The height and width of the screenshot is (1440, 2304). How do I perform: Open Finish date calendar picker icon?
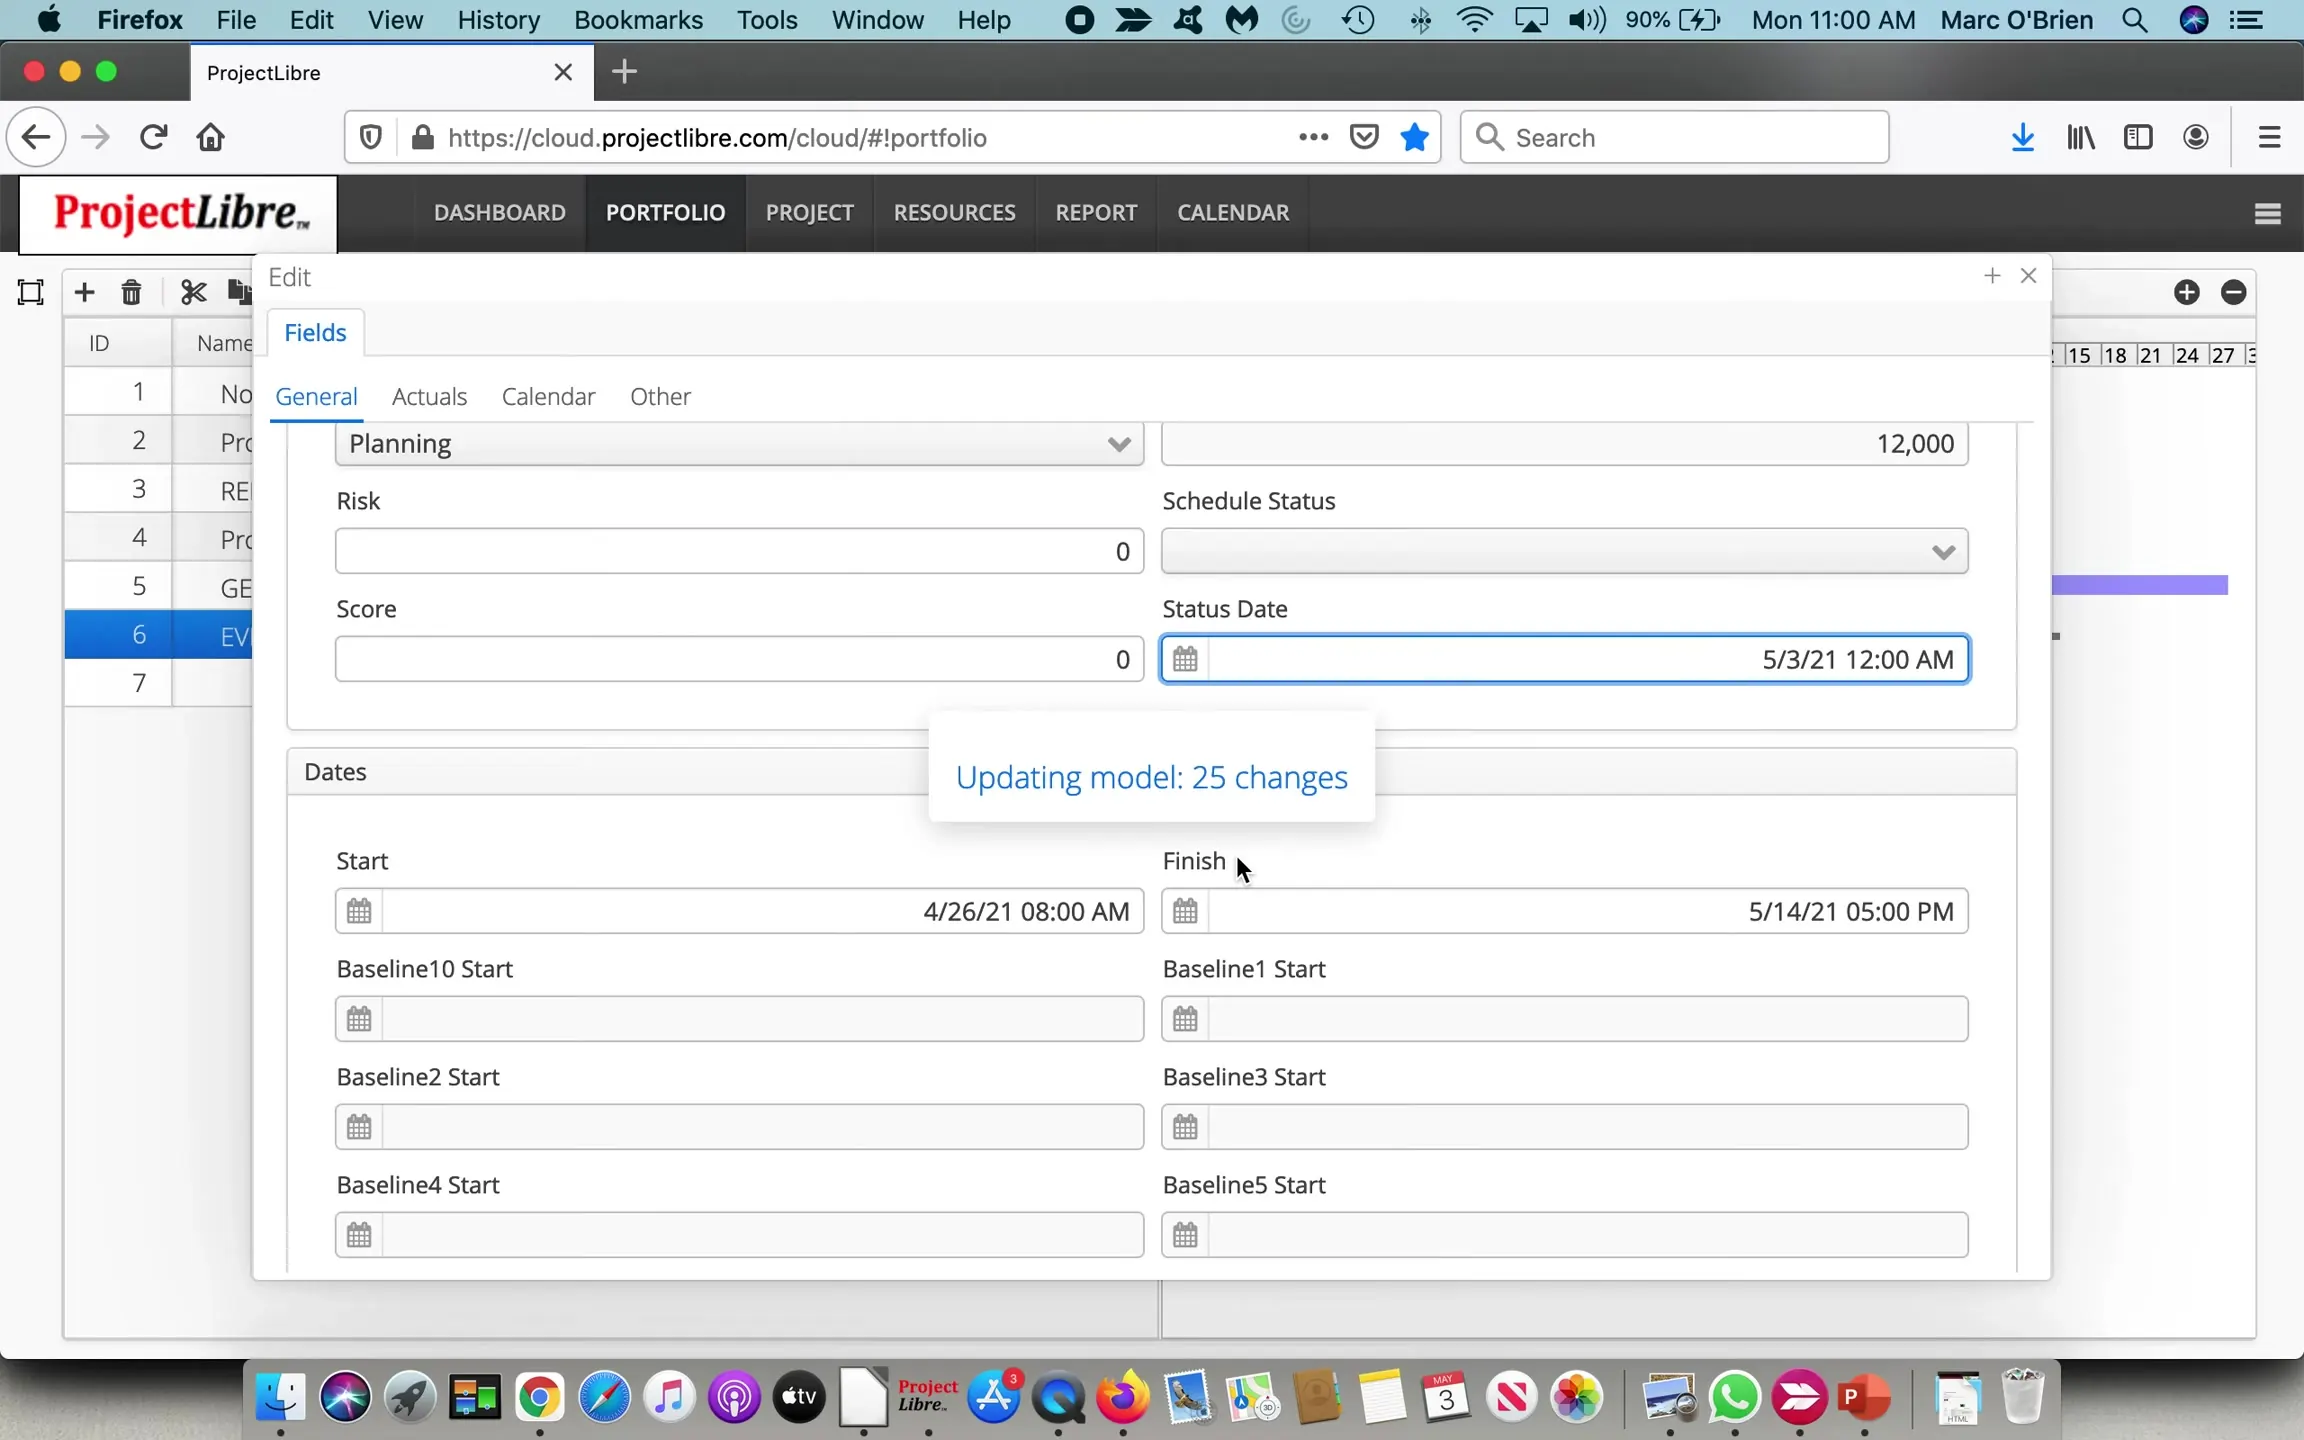click(1185, 911)
